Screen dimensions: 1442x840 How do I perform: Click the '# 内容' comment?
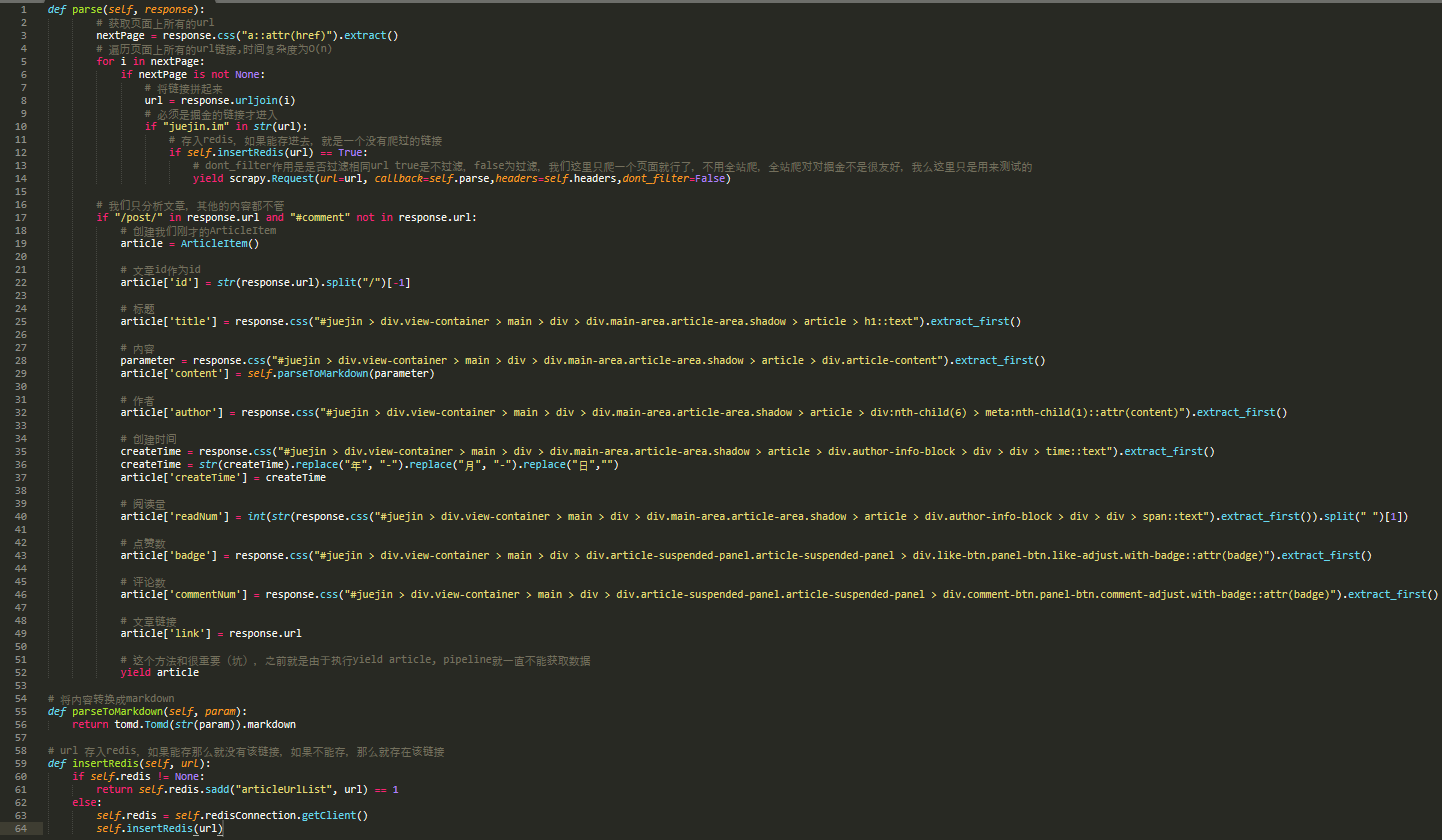point(138,347)
